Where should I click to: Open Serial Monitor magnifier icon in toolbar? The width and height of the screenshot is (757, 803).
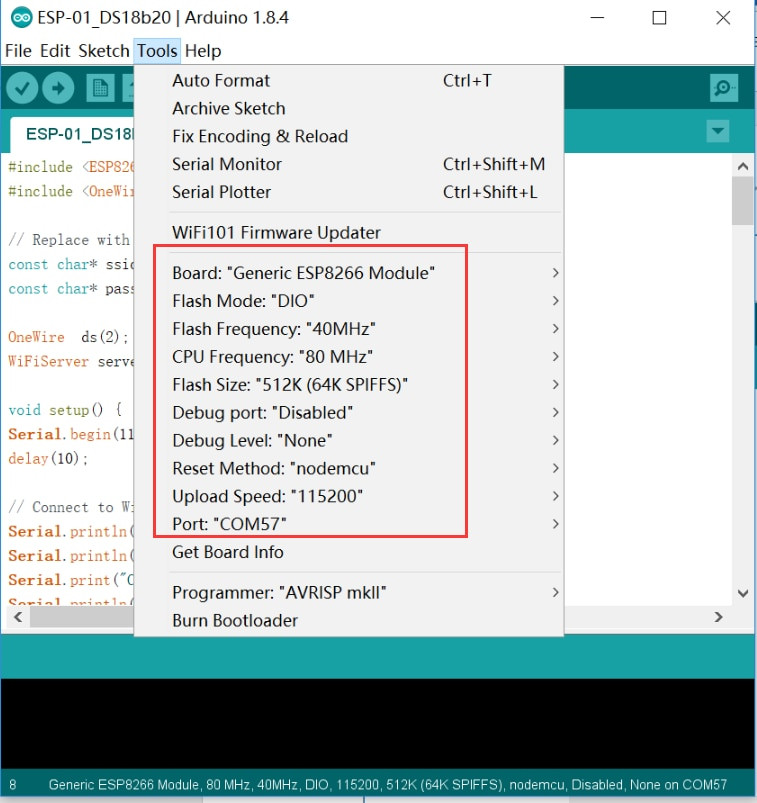[x=724, y=88]
